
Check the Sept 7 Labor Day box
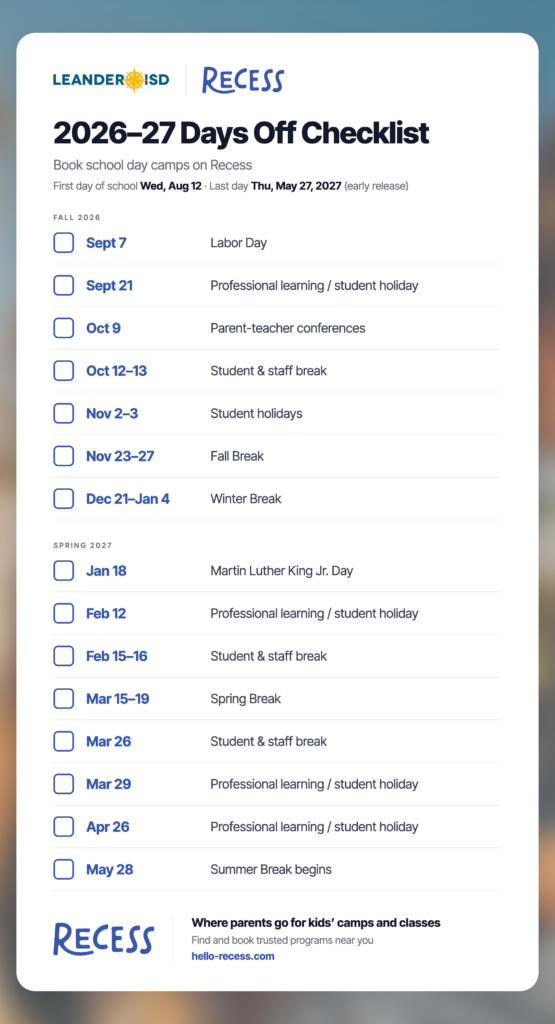[63, 243]
